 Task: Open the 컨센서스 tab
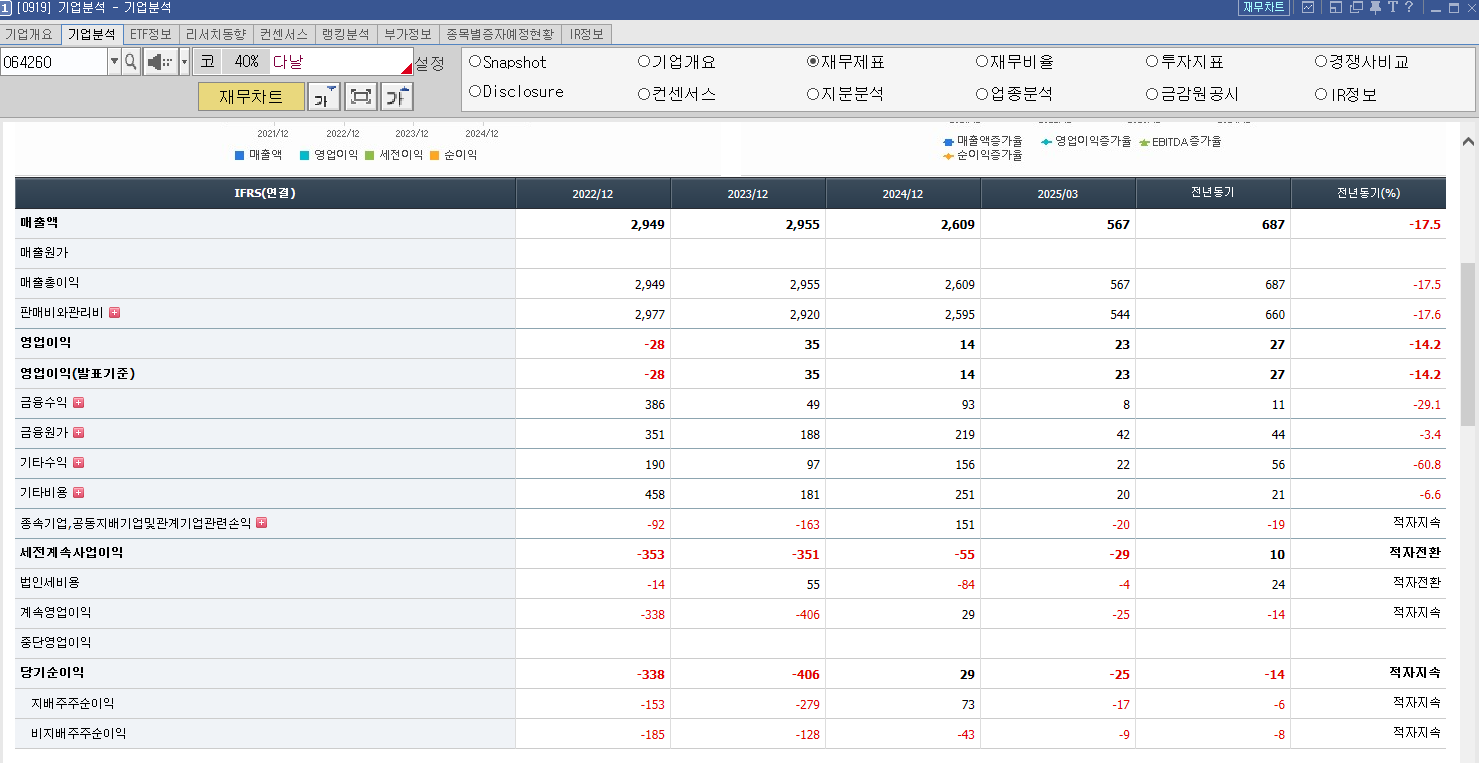pyautogui.click(x=284, y=34)
